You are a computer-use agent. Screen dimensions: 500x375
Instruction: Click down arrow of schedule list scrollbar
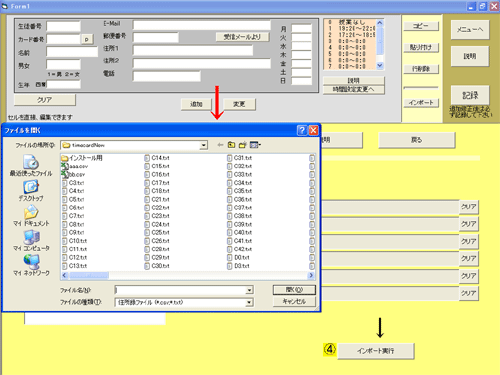[380, 66]
